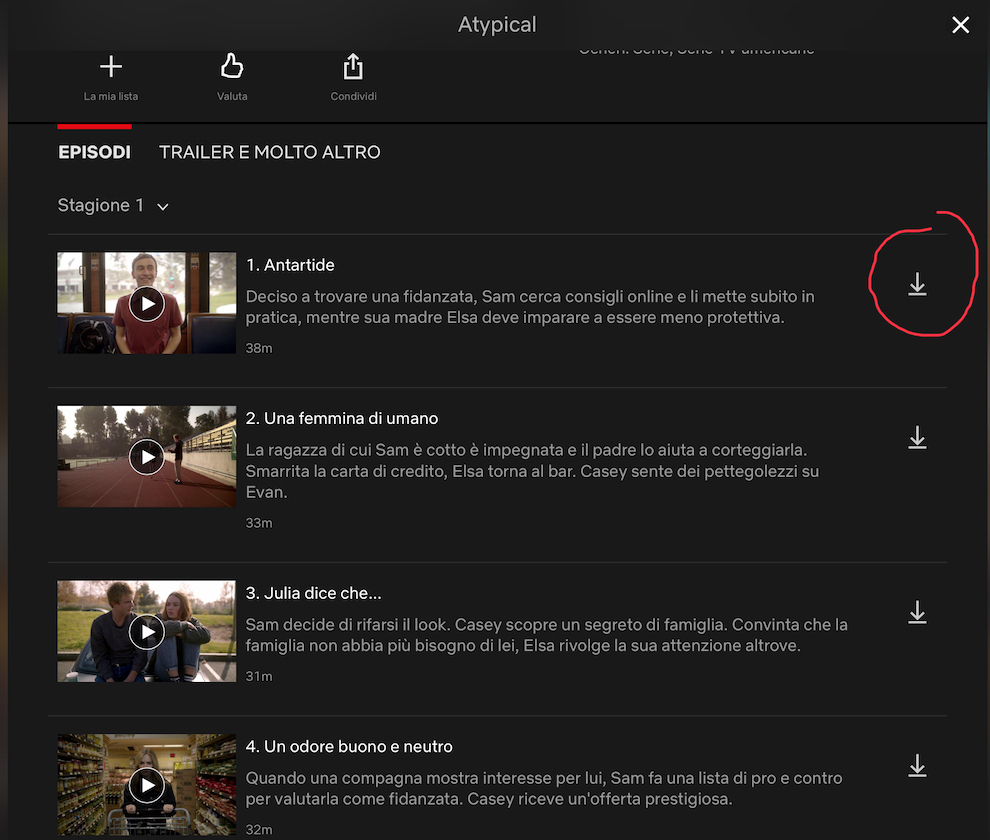Play episode 1 Antartide thumbnail

click(146, 304)
